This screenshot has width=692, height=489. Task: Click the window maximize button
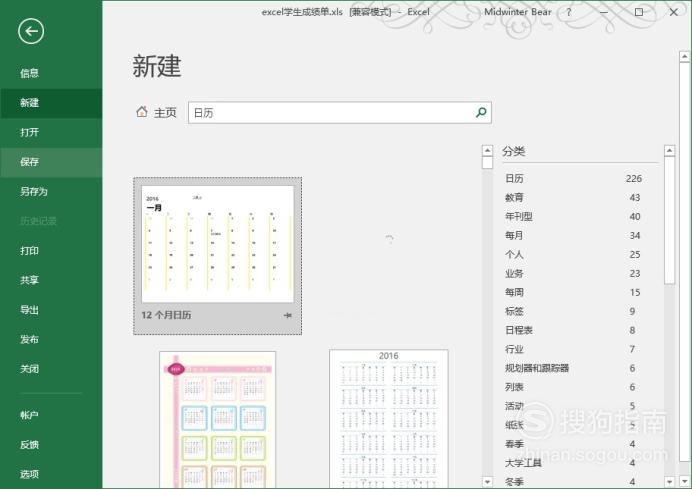click(x=639, y=12)
